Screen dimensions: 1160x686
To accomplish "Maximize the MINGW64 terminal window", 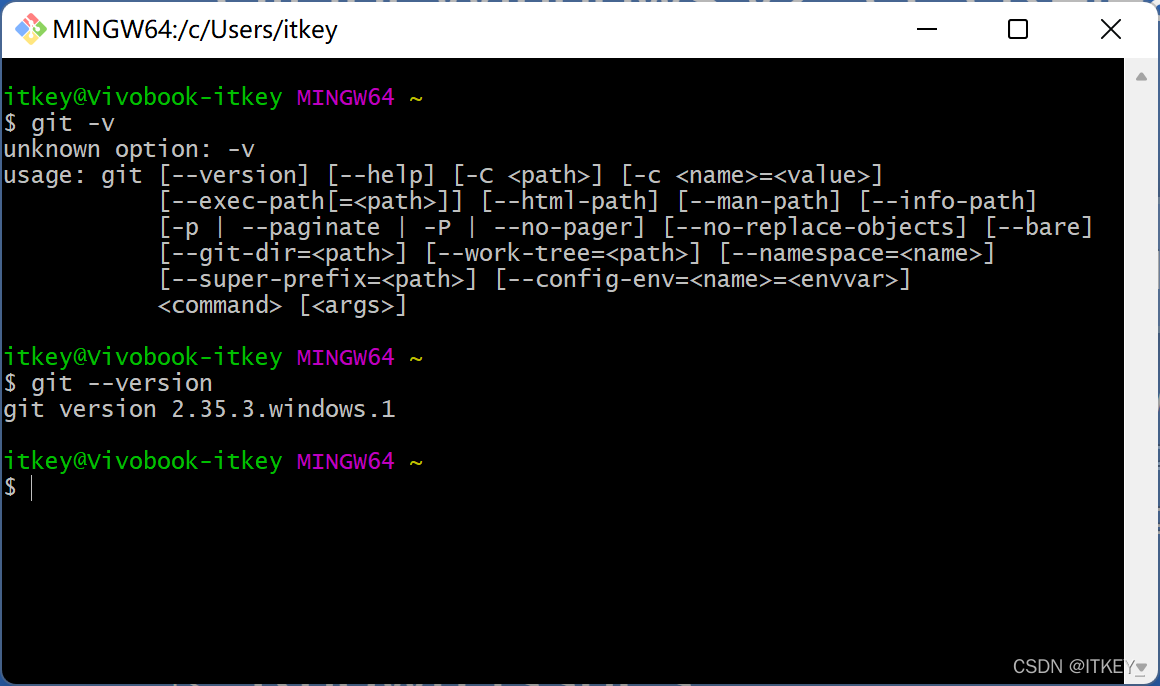I will pyautogui.click(x=1018, y=29).
